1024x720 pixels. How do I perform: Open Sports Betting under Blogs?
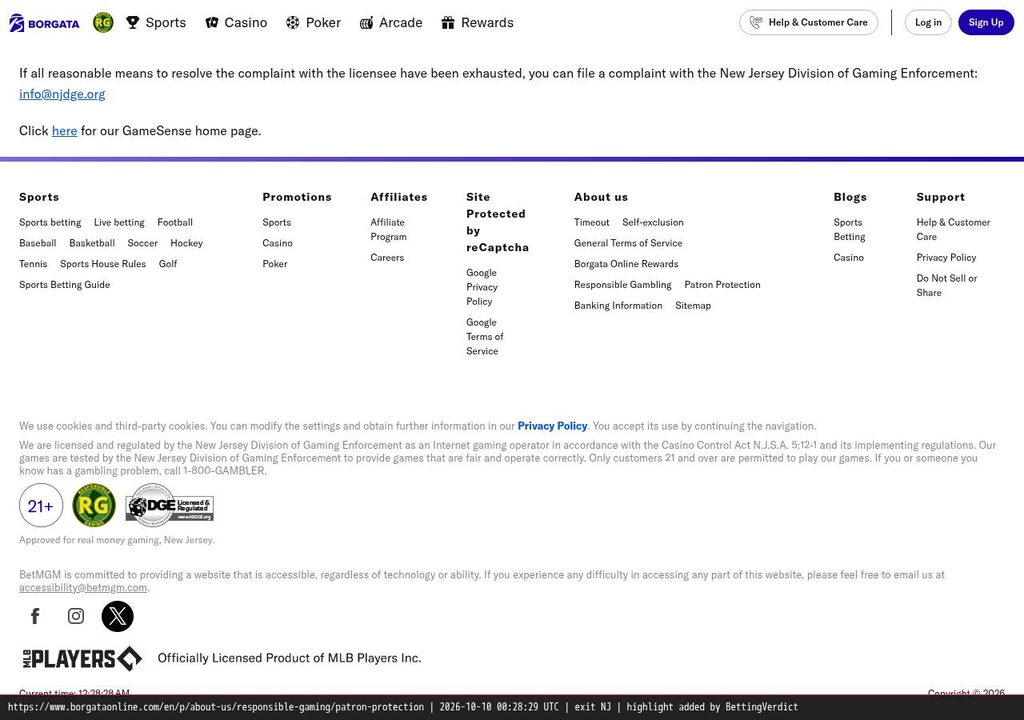[x=850, y=229]
